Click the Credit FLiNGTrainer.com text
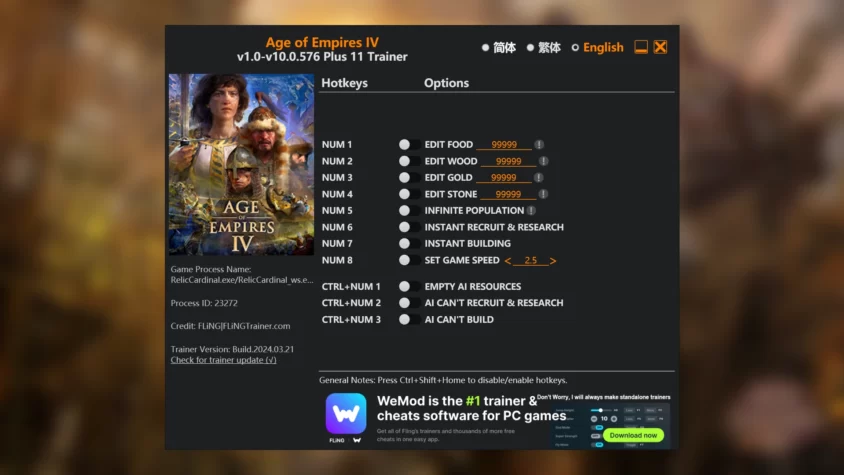844x475 pixels. click(230, 326)
